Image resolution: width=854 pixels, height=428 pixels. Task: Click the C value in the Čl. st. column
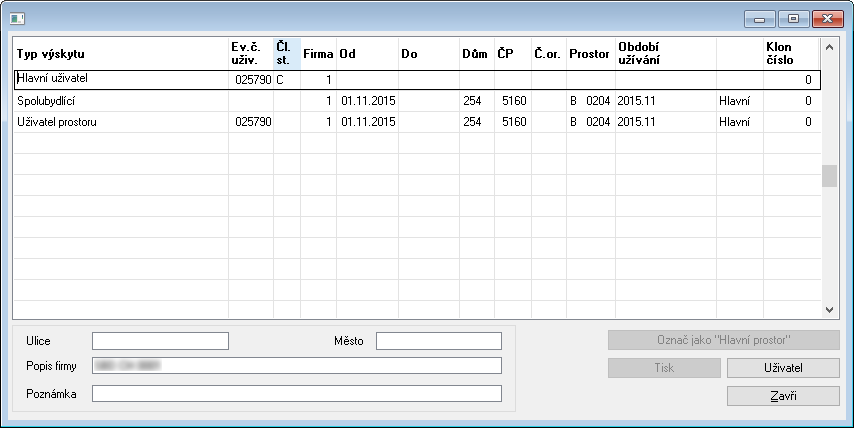click(280, 80)
